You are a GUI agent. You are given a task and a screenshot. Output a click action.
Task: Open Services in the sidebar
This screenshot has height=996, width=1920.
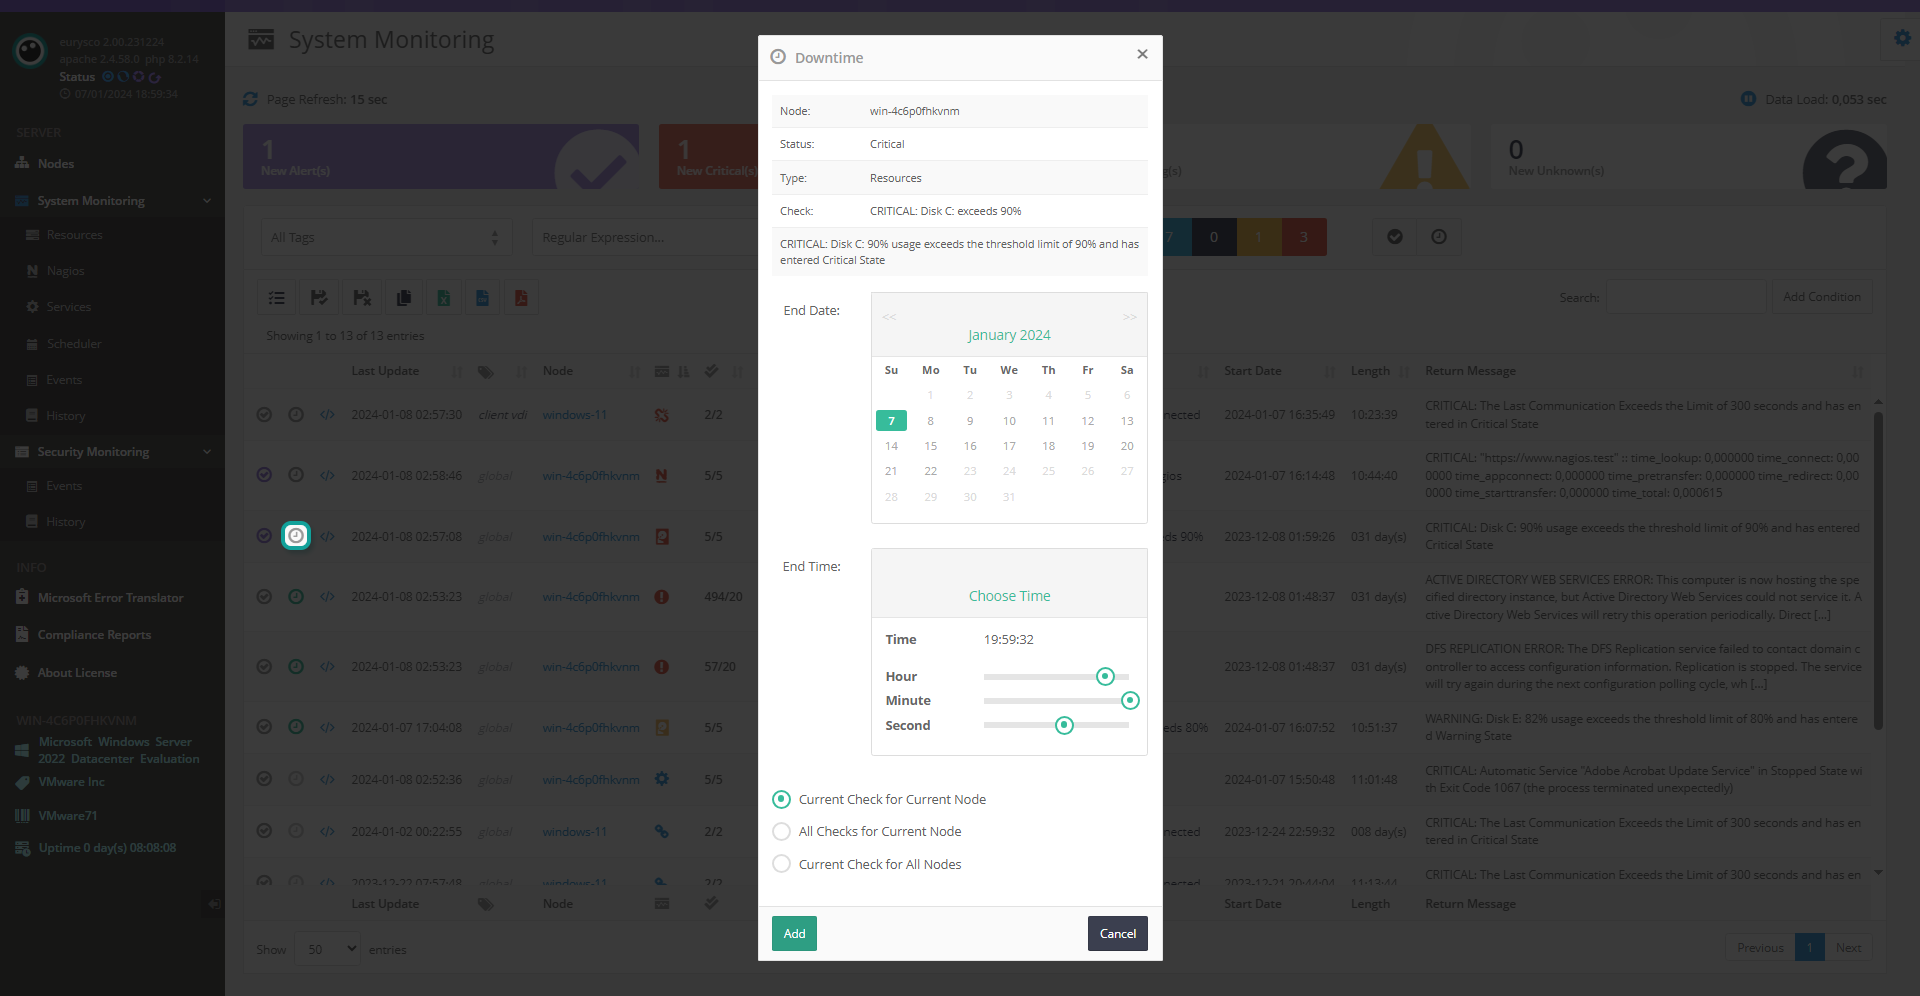coord(68,307)
